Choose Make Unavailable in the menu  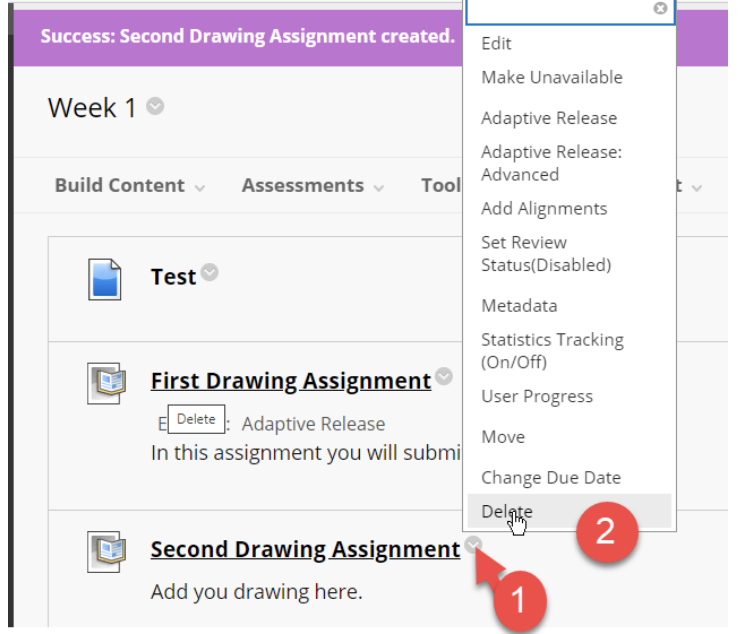pyautogui.click(x=551, y=77)
